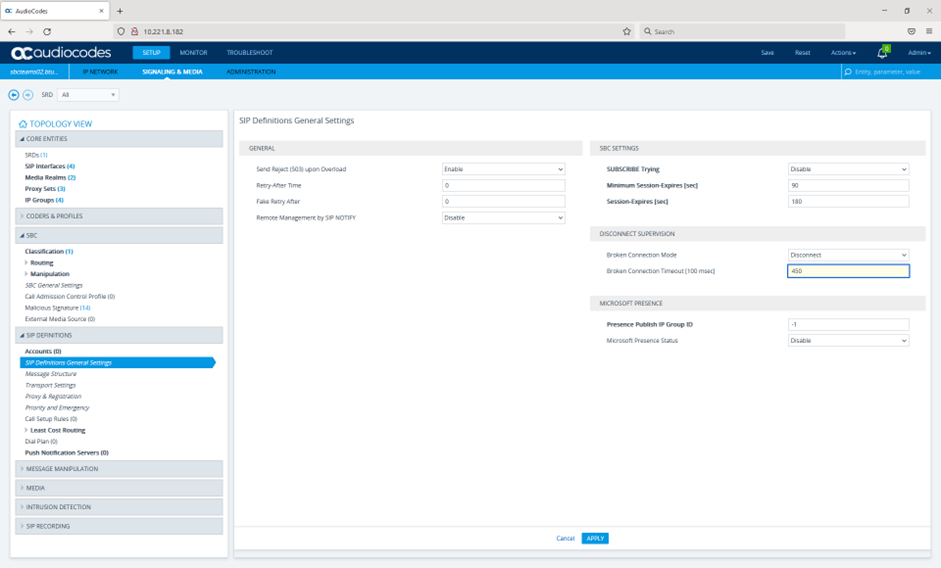Open Proxy & Registration item

pyautogui.click(x=53, y=396)
